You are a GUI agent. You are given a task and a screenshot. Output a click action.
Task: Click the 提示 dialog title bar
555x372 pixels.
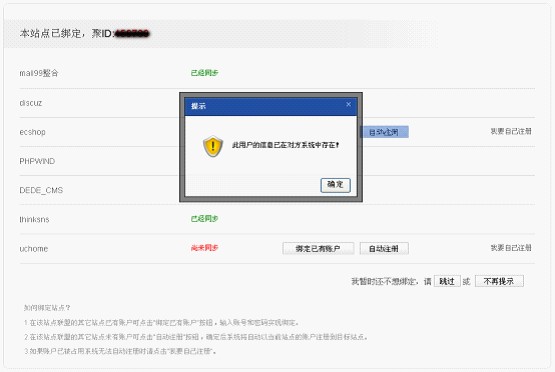(x=271, y=106)
